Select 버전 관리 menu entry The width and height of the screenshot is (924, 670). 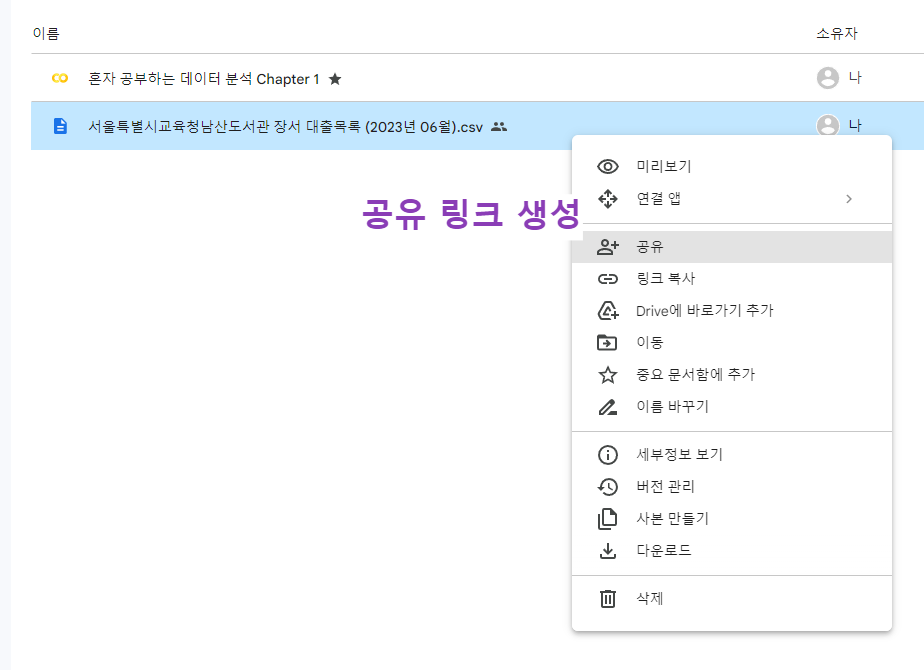pos(732,487)
